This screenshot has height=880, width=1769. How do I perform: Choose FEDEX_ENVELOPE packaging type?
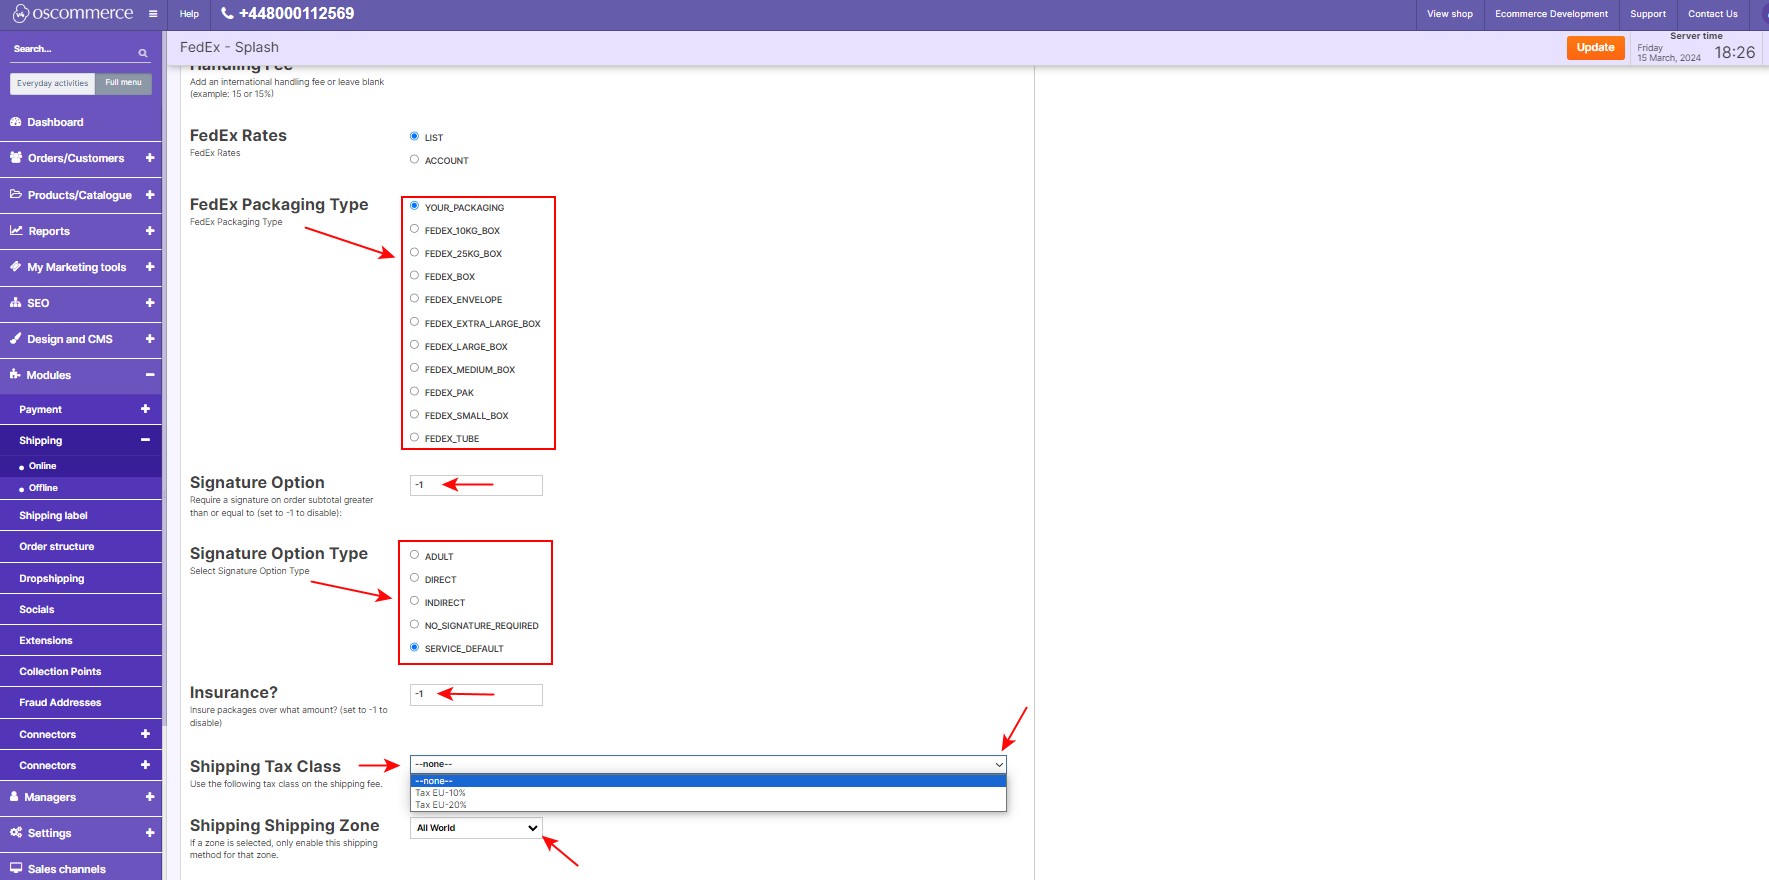coord(414,299)
